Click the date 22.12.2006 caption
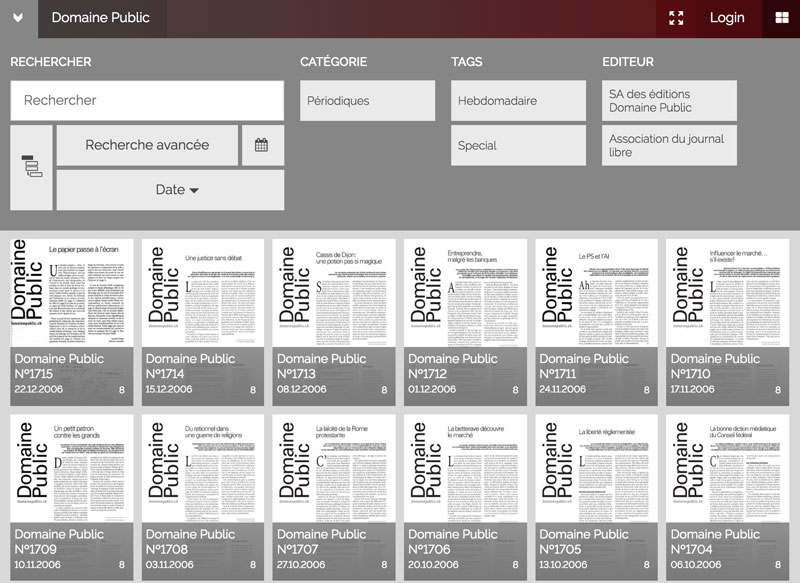Viewport: 800px width, 583px height. (x=39, y=389)
